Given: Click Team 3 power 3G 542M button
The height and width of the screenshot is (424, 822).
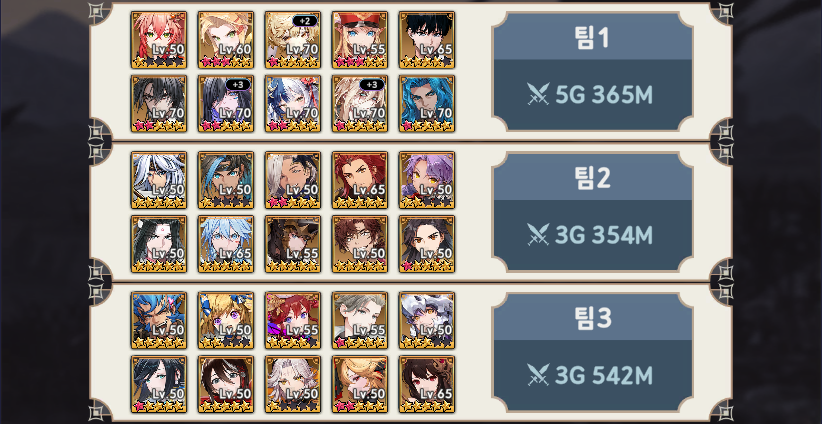Looking at the screenshot, I should (x=592, y=376).
